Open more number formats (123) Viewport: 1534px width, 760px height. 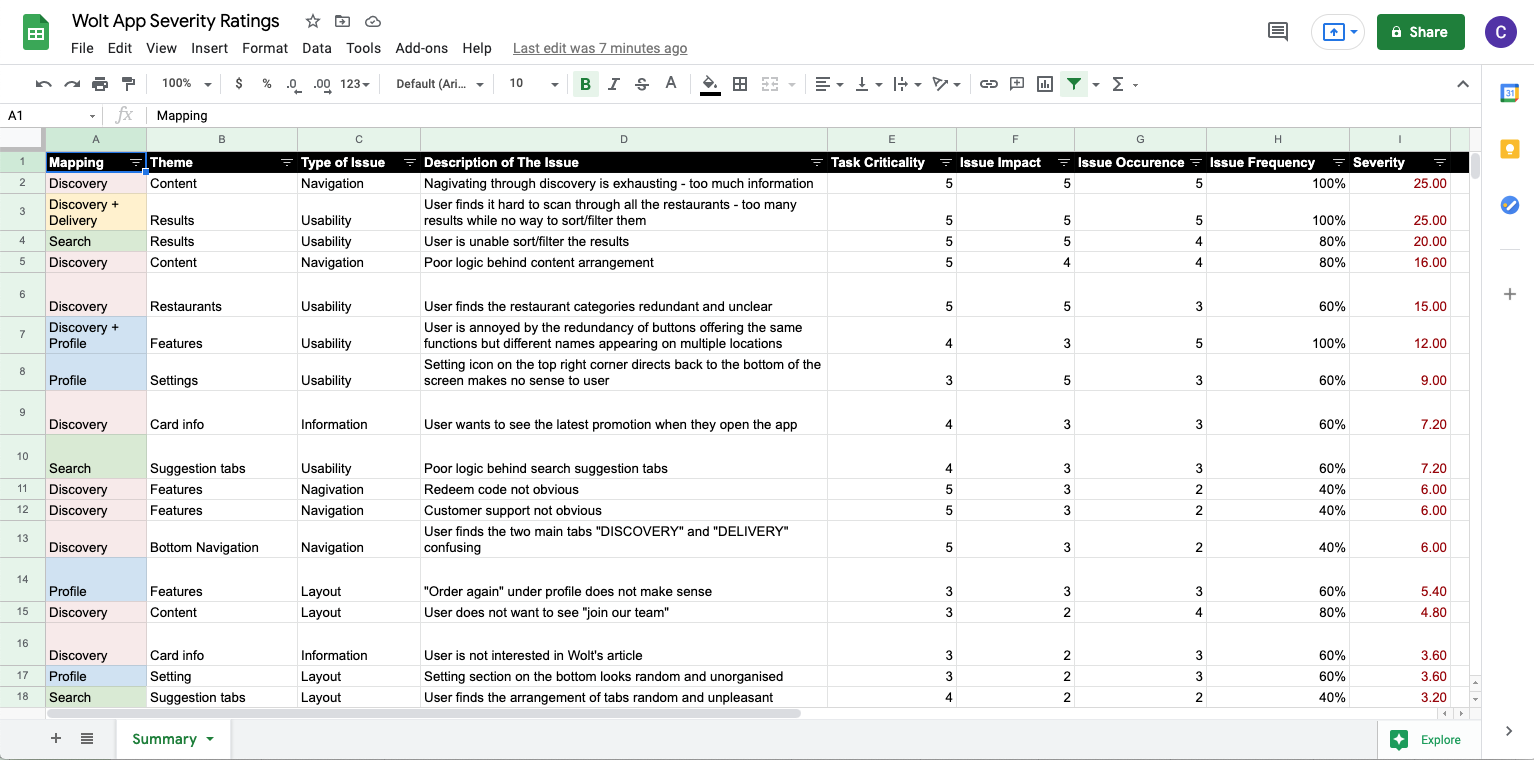click(x=355, y=84)
